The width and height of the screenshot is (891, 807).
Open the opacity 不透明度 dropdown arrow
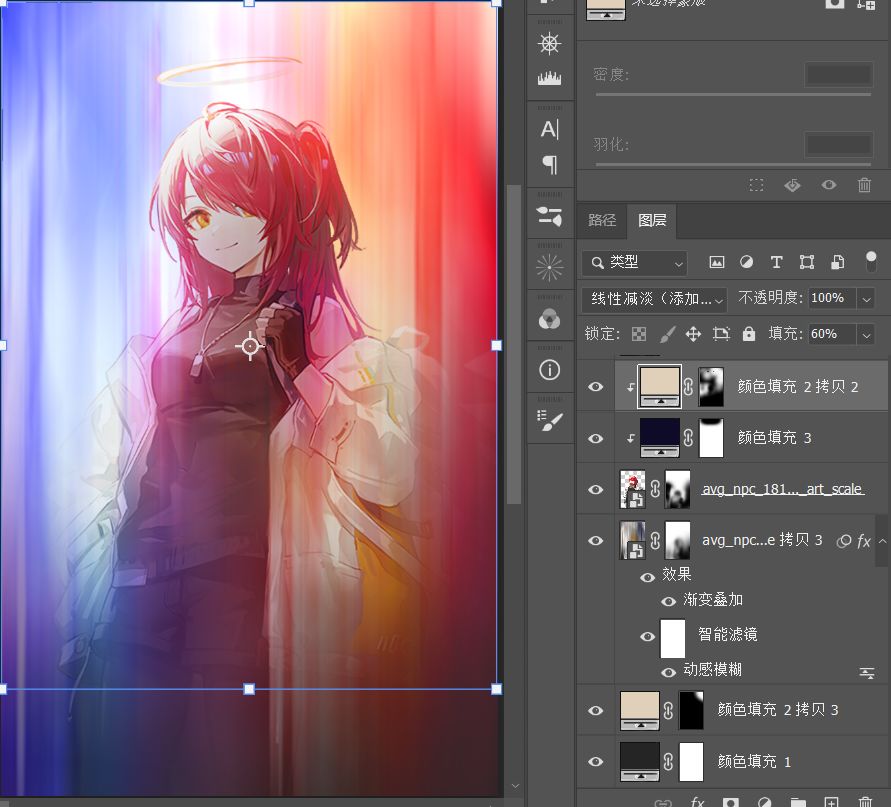tap(865, 298)
